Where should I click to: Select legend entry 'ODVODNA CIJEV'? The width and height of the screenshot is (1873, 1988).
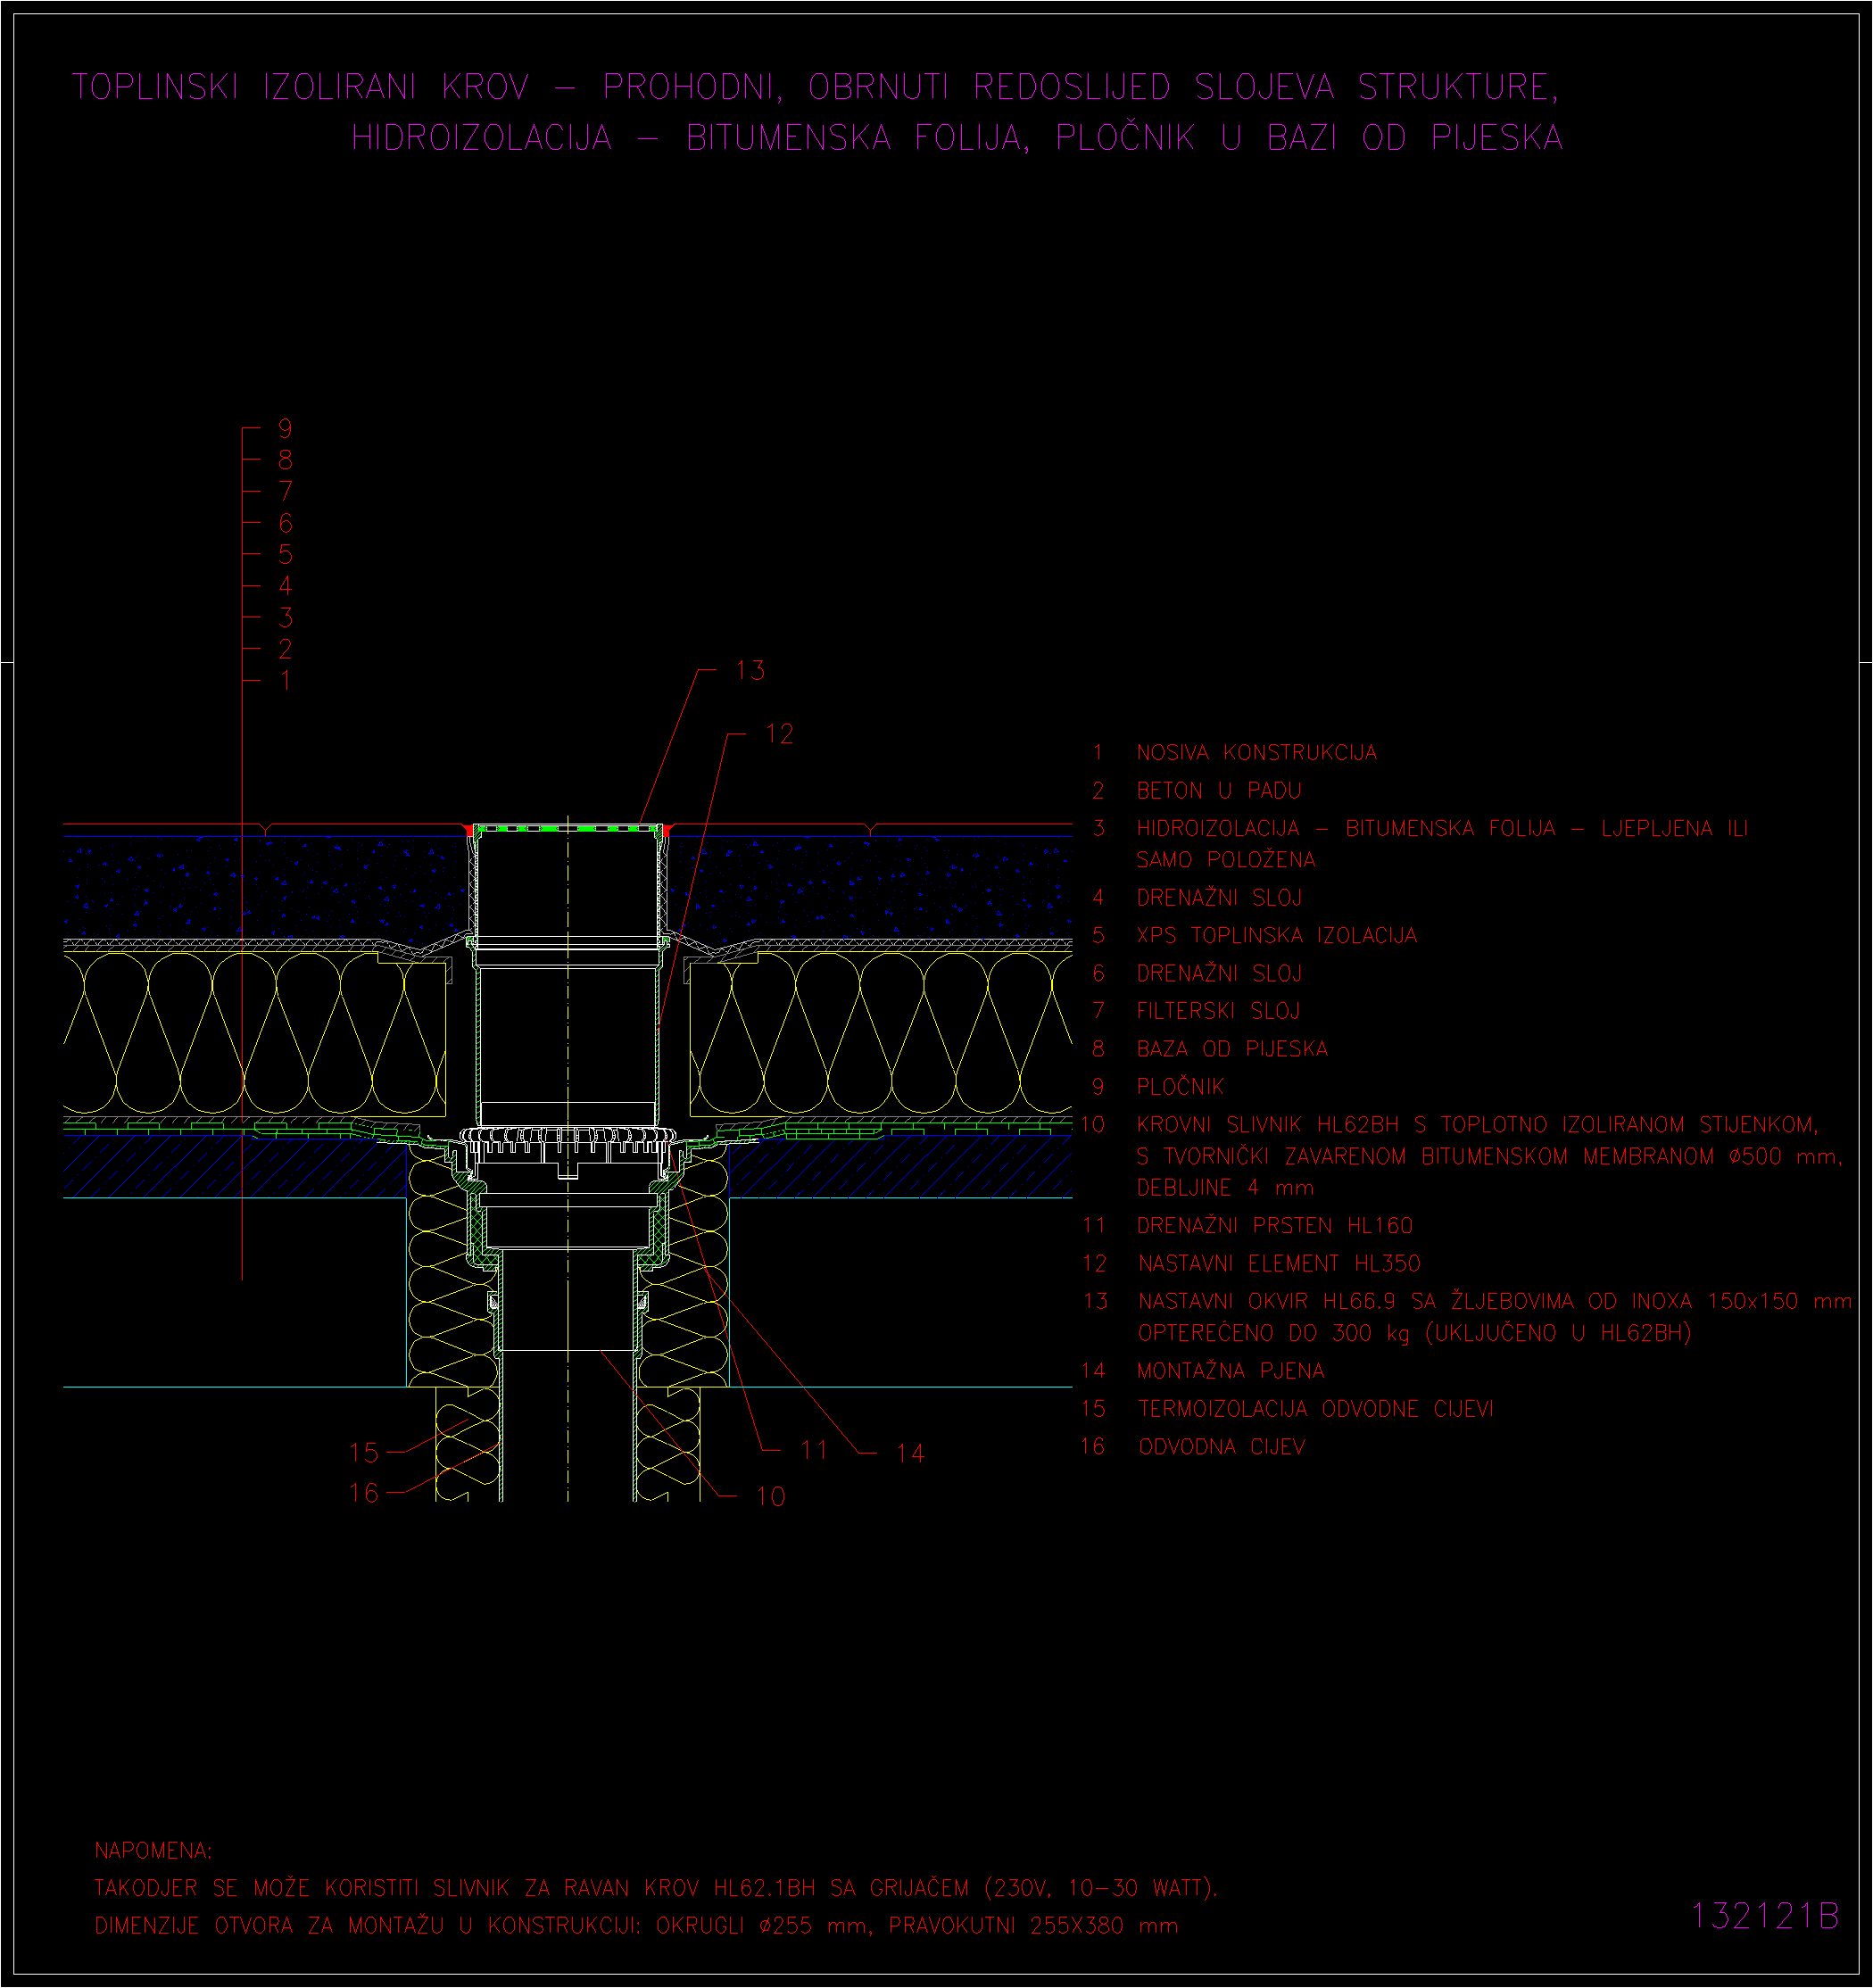1221,1447
